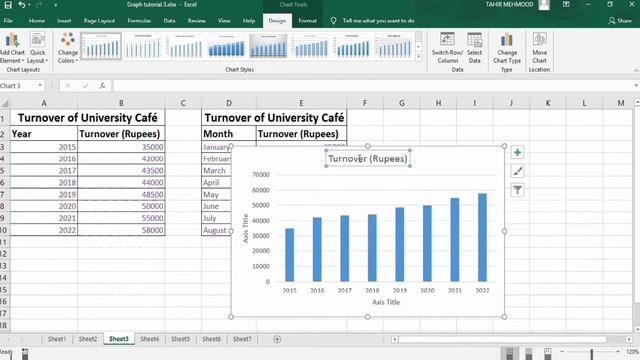Select second chart style thumbnail

(143, 46)
